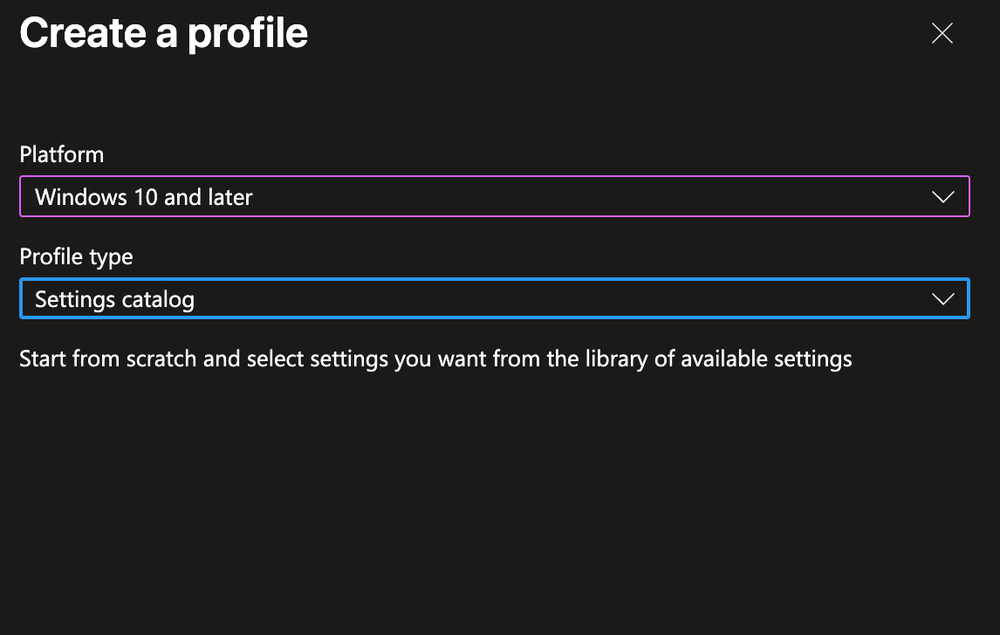Click the chevron arrow in Platform field
The height and width of the screenshot is (635, 1000).
coord(942,197)
